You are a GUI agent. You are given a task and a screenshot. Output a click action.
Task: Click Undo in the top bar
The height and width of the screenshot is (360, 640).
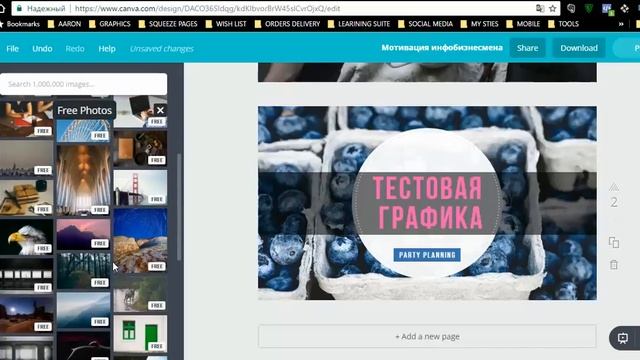(42, 49)
